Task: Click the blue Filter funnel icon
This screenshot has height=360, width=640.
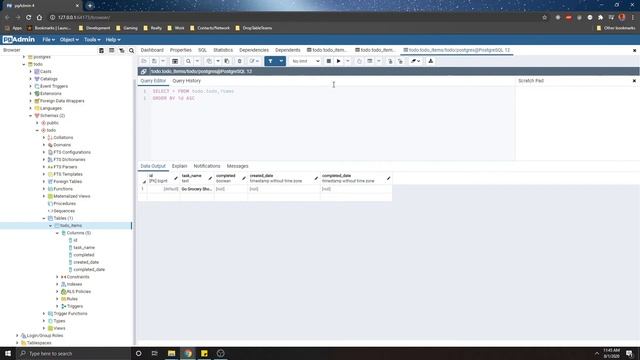Action: [270, 61]
